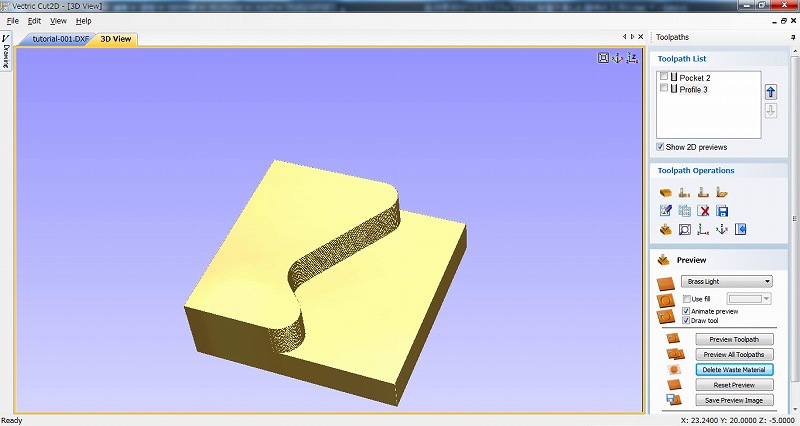800x426 pixels.
Task: Check the Profile 3 toolpath checkbox
Action: coord(663,89)
